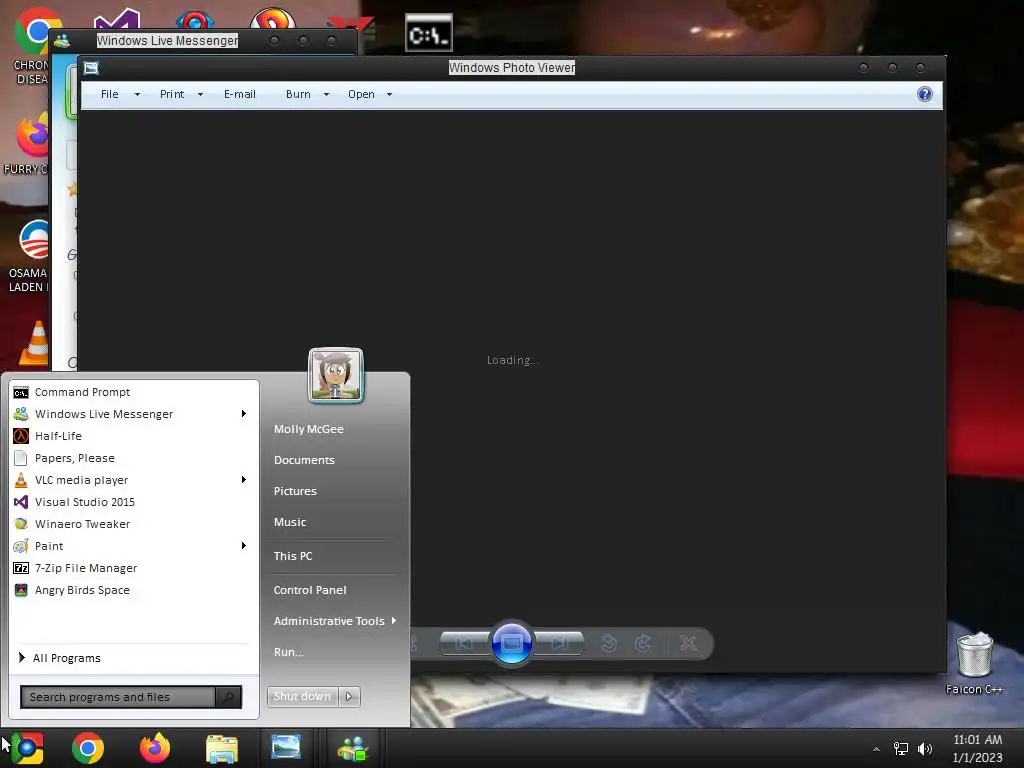Screen dimensions: 1024x768
Task: Expand Paint jump list arrow
Action: (x=244, y=546)
